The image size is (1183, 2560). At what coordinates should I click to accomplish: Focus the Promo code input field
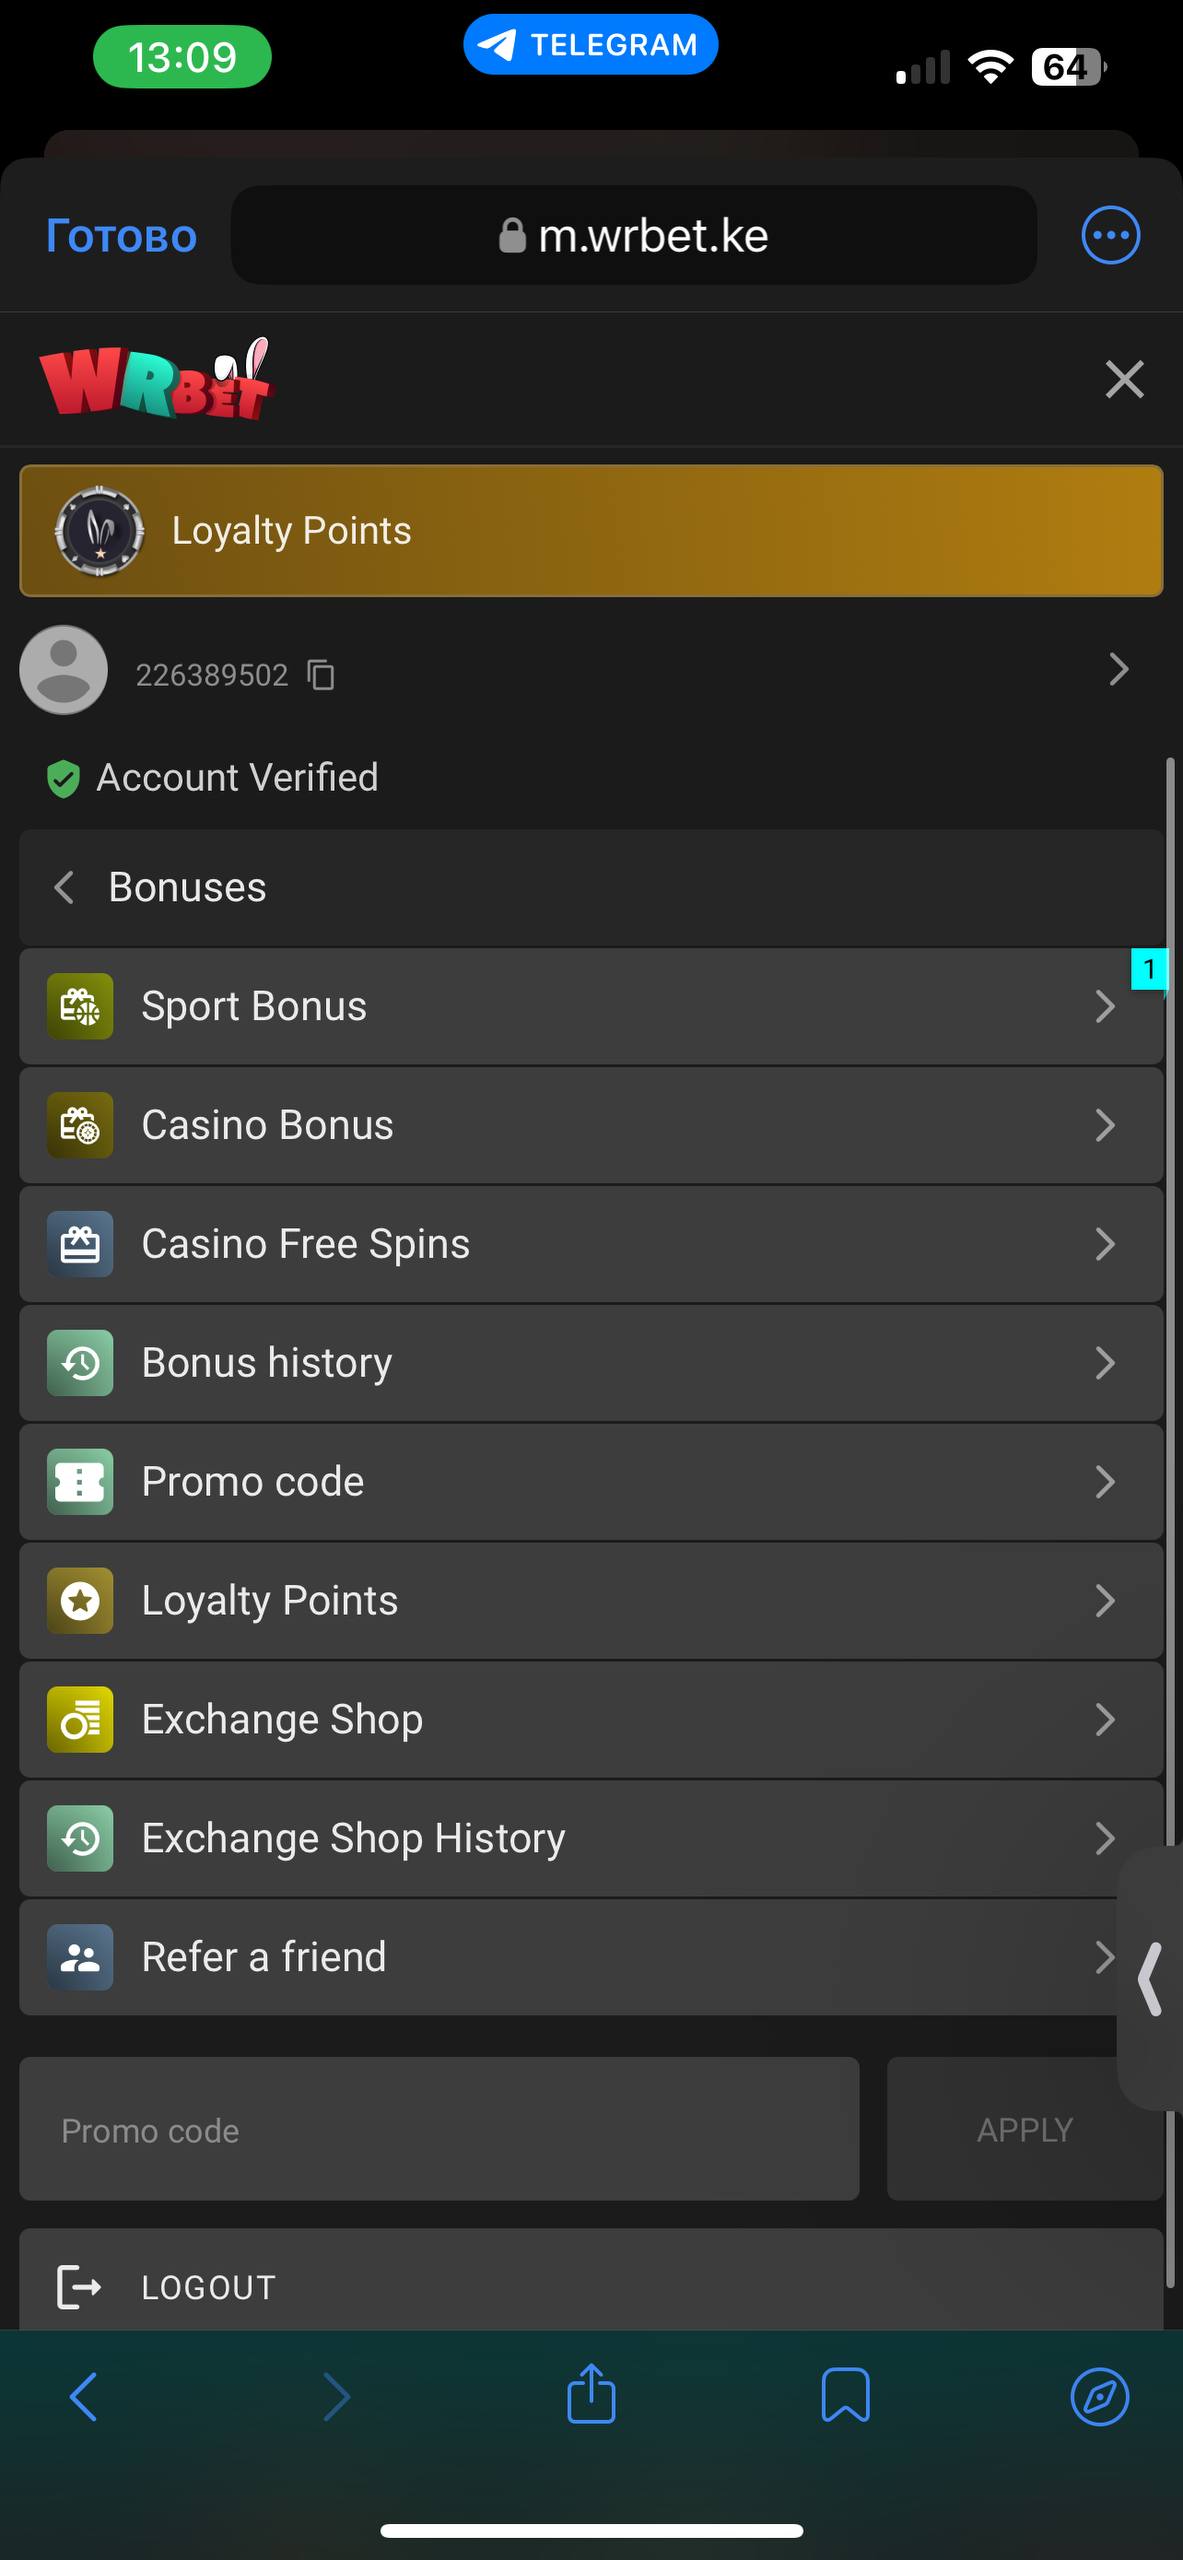coord(439,2130)
